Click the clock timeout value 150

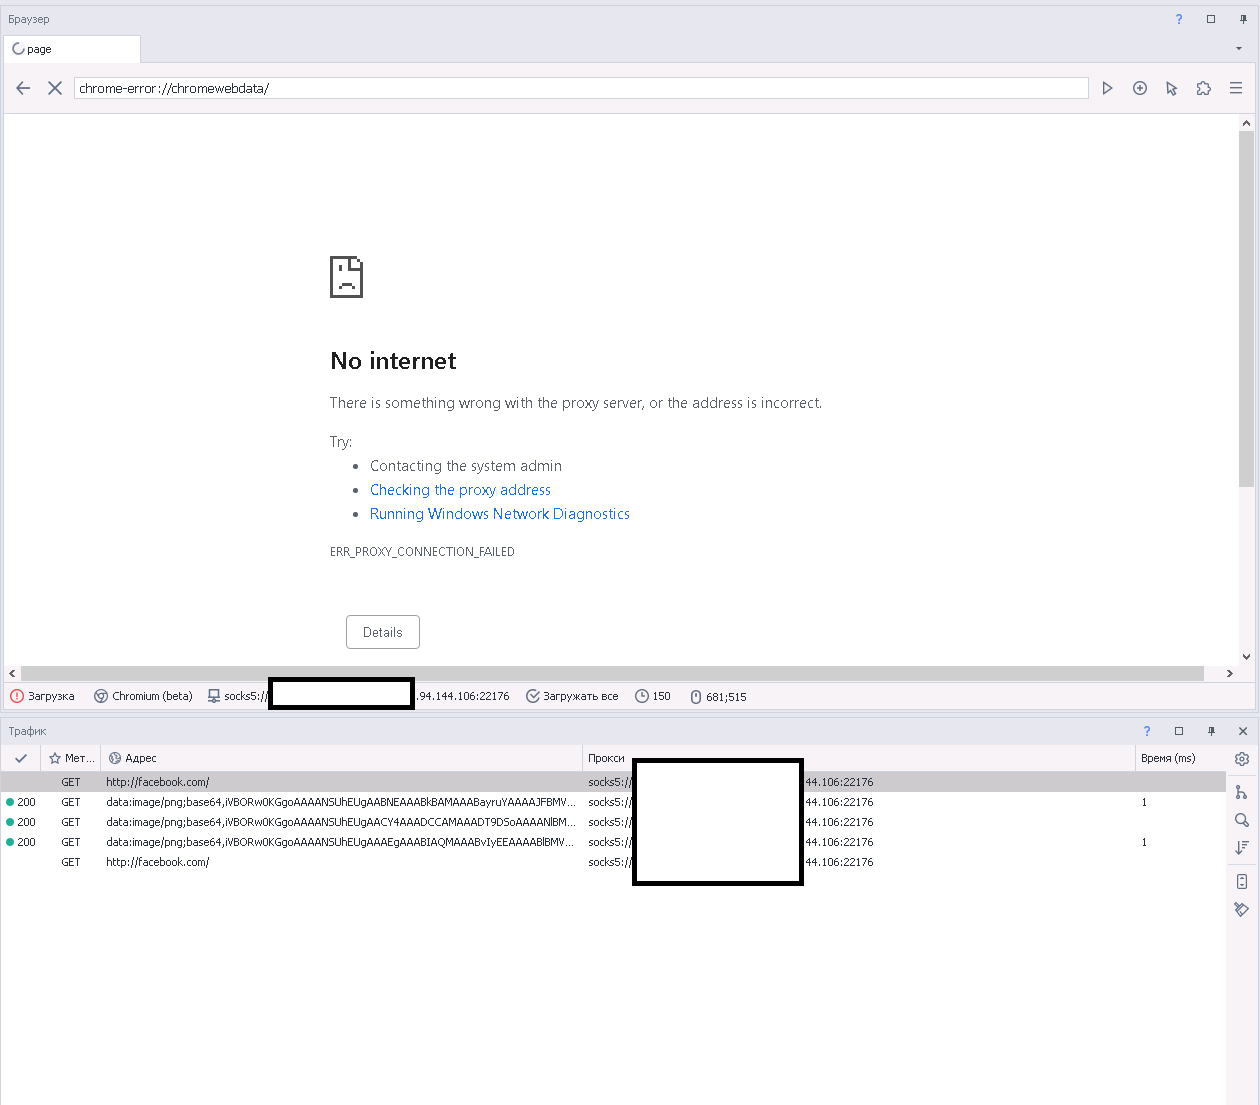click(653, 696)
